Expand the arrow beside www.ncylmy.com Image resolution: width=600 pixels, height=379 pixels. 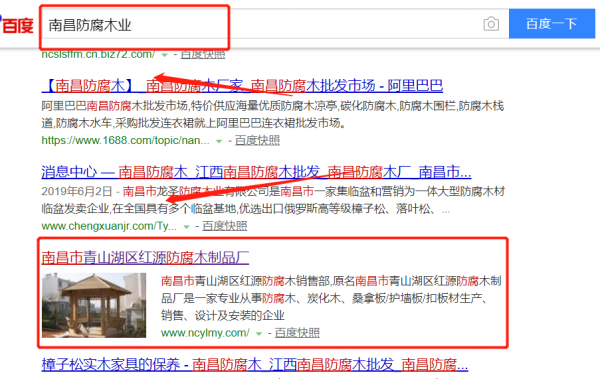click(x=259, y=334)
